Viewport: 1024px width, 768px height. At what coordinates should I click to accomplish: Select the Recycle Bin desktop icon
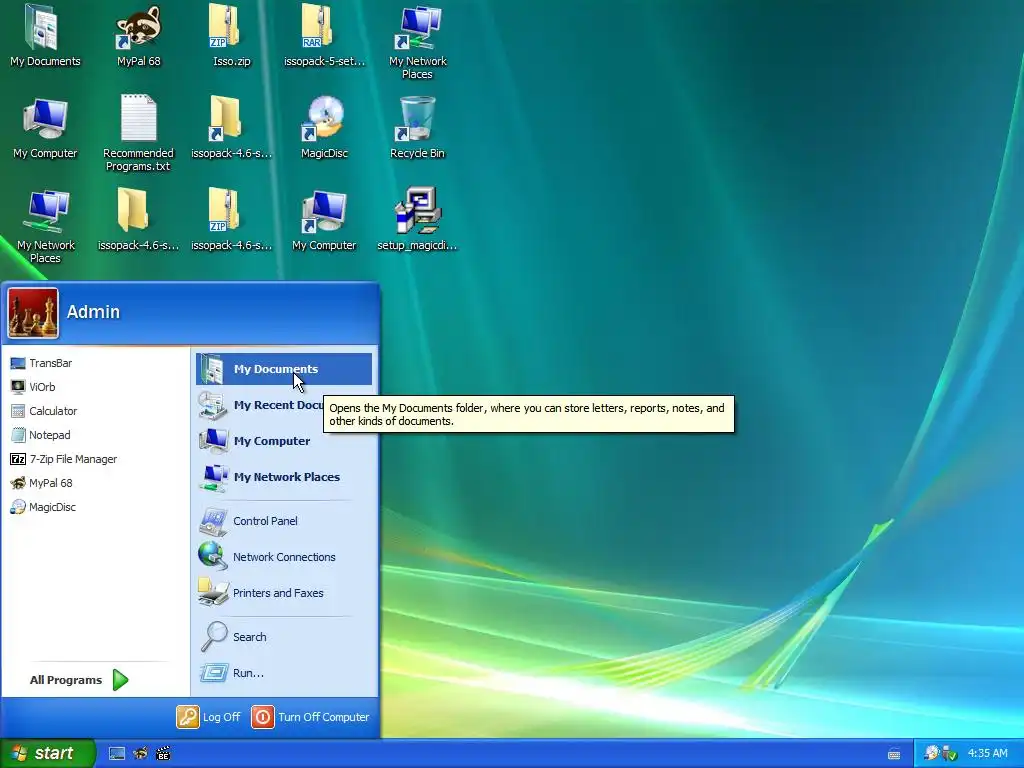pyautogui.click(x=417, y=128)
